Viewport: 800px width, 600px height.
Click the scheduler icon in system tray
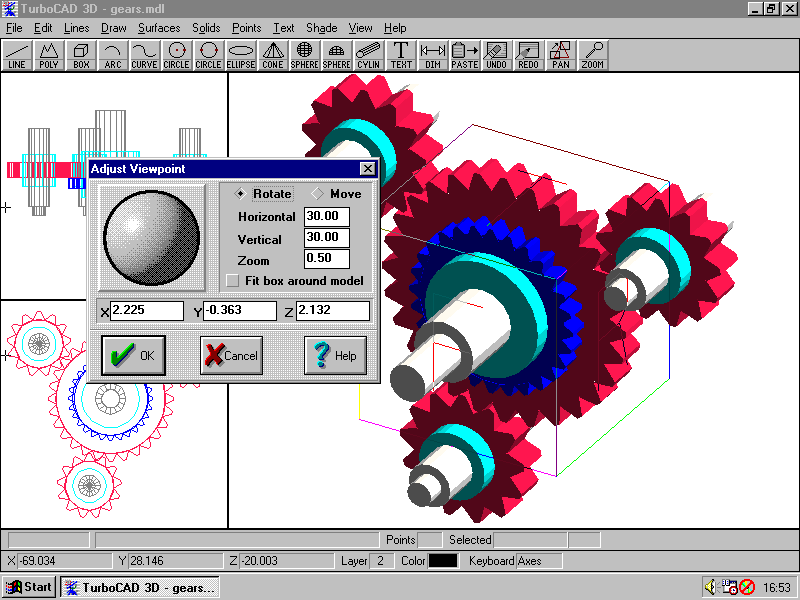(729, 587)
